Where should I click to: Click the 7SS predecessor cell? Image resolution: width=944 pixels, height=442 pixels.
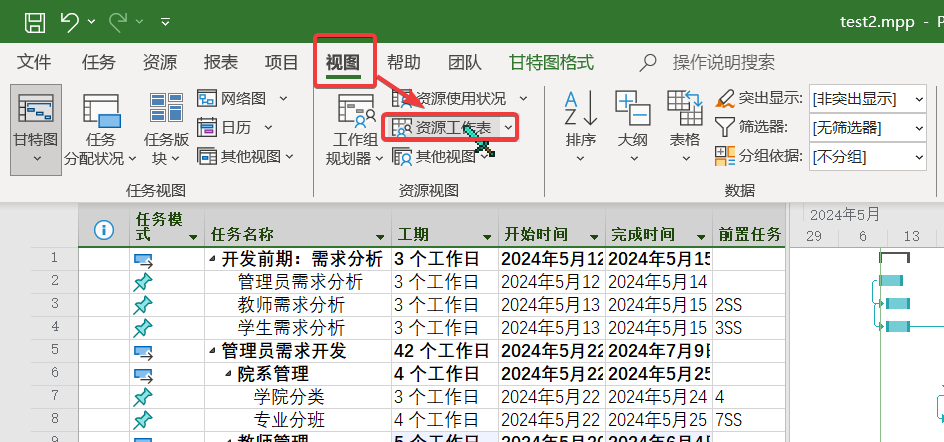point(750,420)
